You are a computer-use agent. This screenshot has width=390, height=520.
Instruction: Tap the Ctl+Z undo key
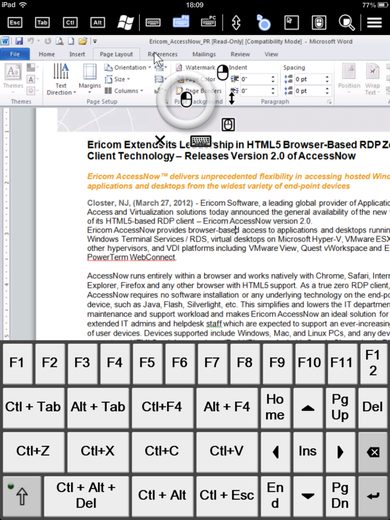(33, 451)
